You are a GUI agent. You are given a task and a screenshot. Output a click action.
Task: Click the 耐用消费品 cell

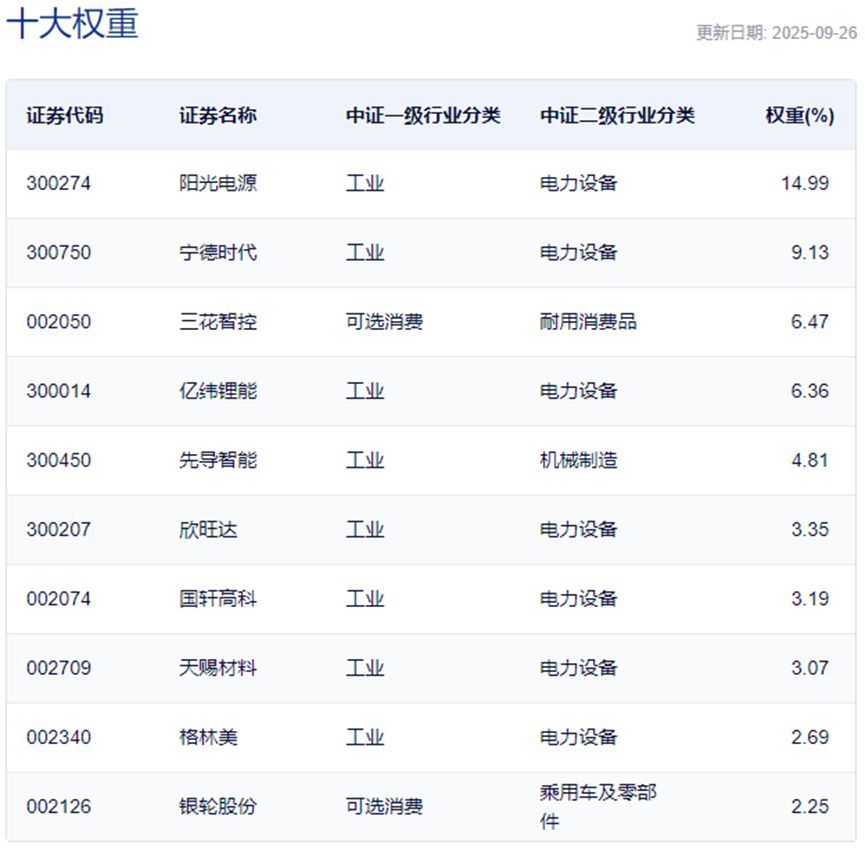pyautogui.click(x=588, y=322)
